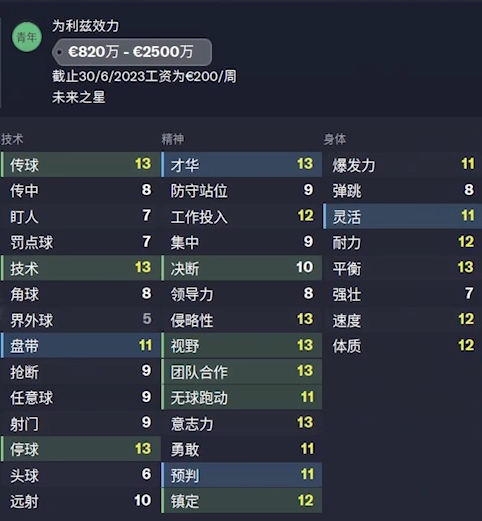Click the 精神 column heading
This screenshot has height=521, width=482.
click(173, 139)
